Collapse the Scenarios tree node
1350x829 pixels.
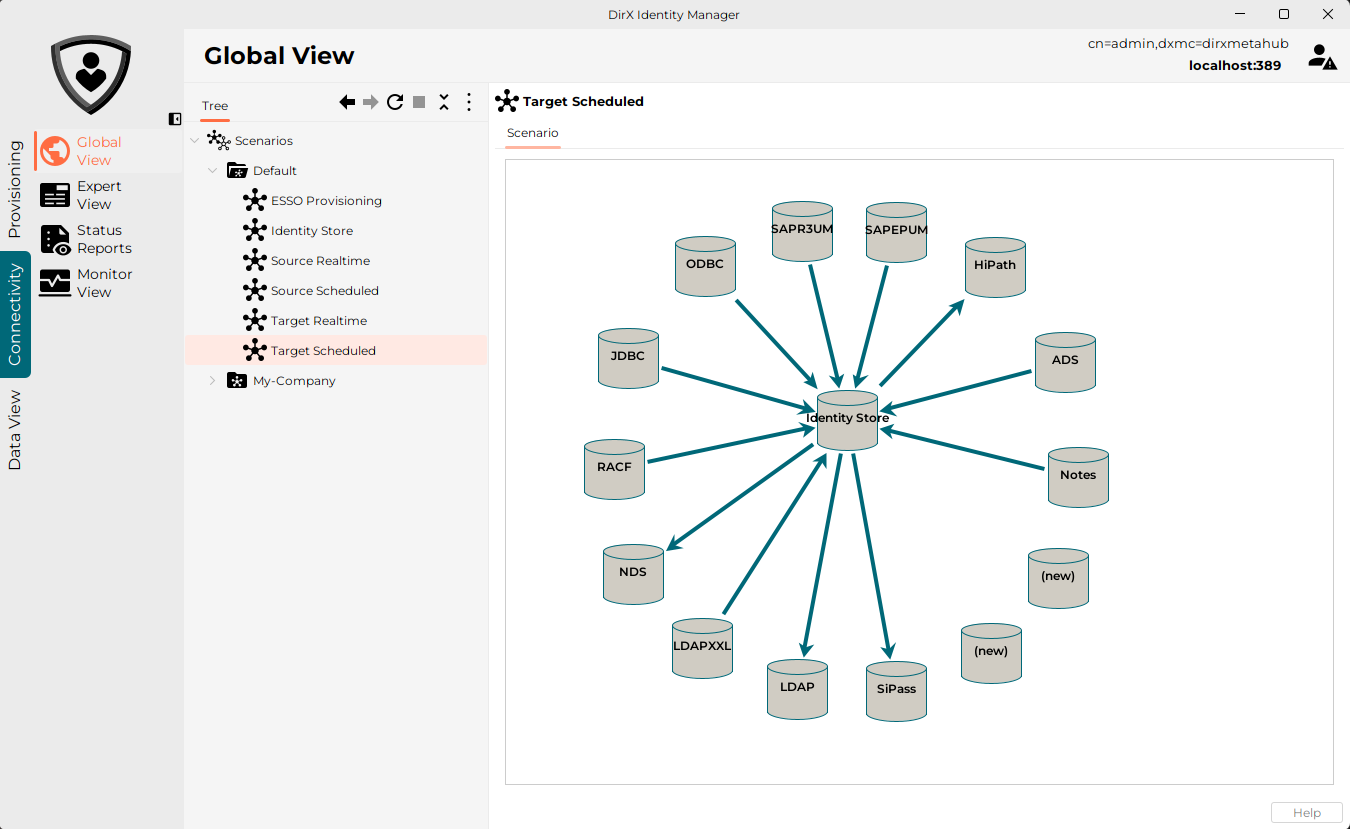[x=194, y=141]
